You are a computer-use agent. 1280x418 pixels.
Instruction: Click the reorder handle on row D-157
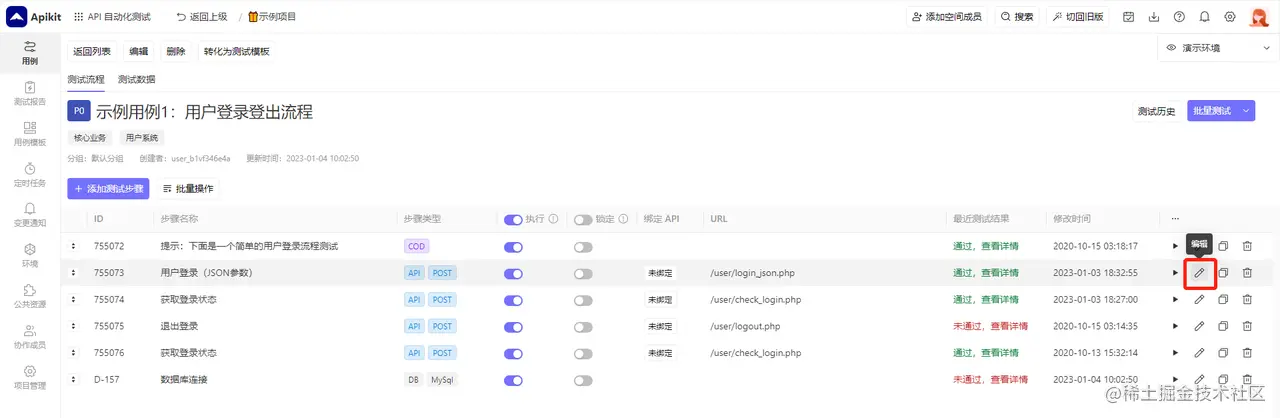pyautogui.click(x=73, y=380)
